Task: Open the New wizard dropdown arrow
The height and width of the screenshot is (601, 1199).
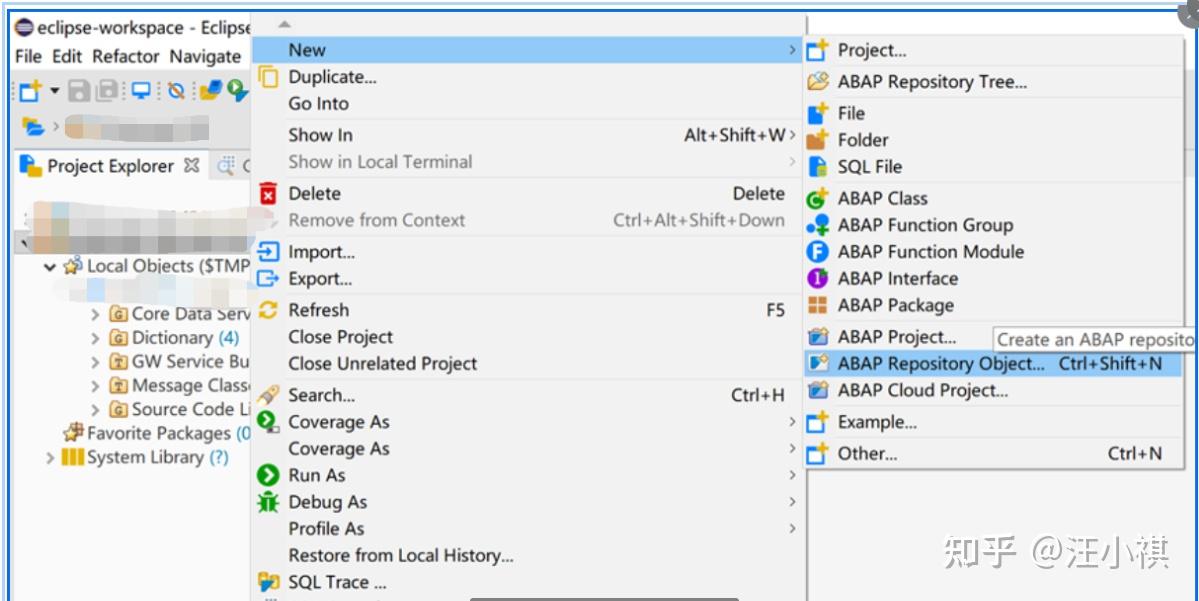Action: coord(54,91)
